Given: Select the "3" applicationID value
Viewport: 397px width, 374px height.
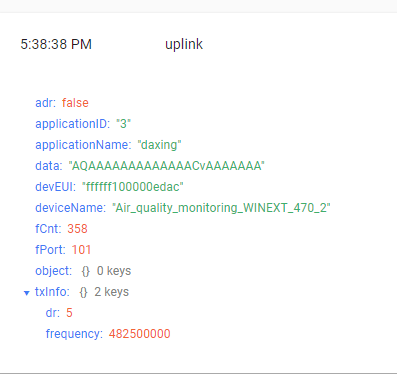Looking at the screenshot, I should click(124, 124).
